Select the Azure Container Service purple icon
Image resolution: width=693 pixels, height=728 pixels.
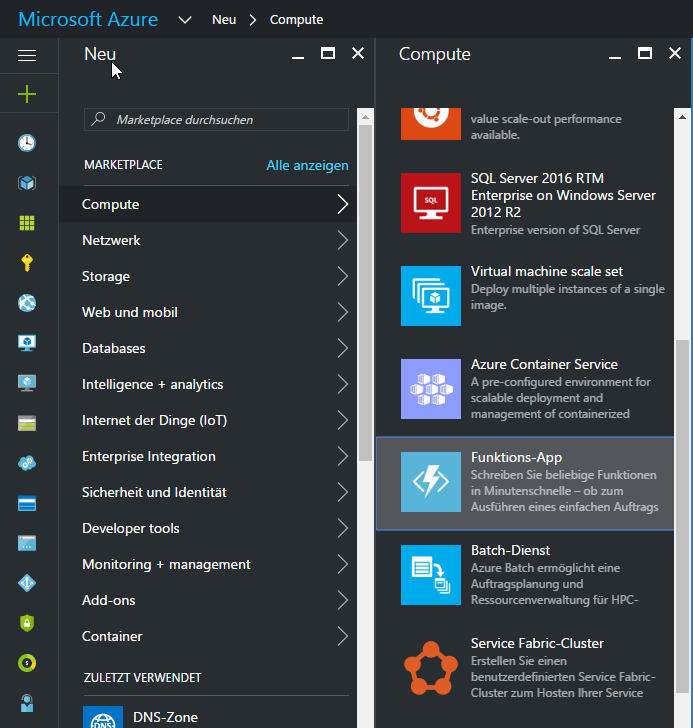coord(431,389)
